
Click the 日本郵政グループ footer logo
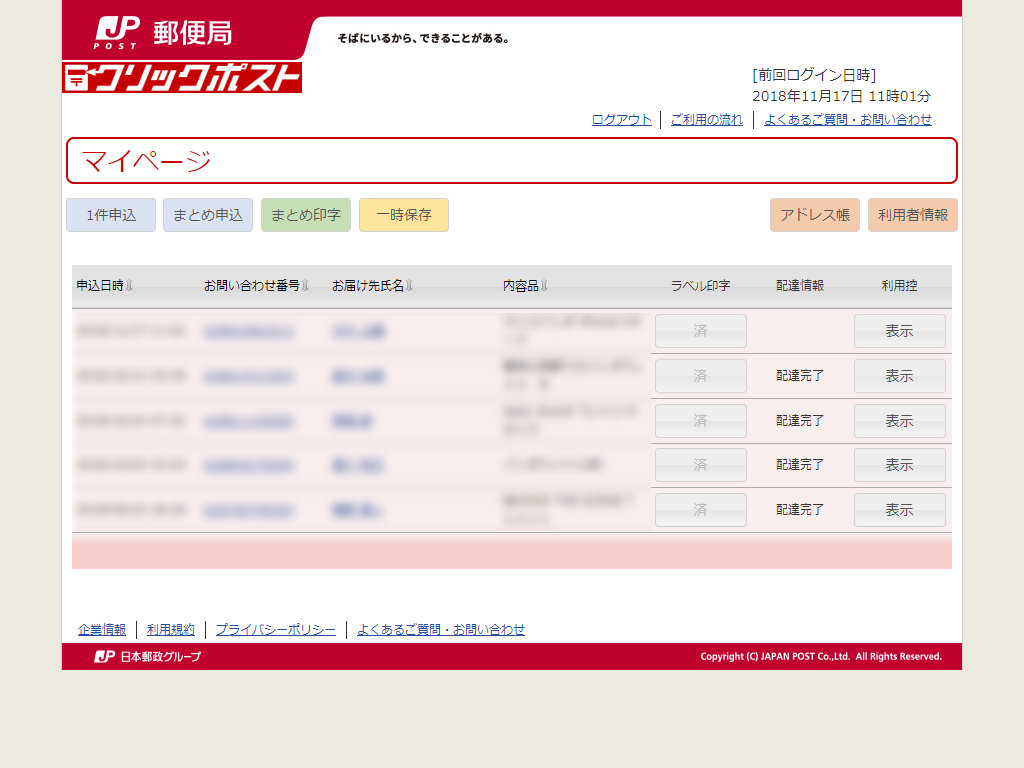point(148,656)
